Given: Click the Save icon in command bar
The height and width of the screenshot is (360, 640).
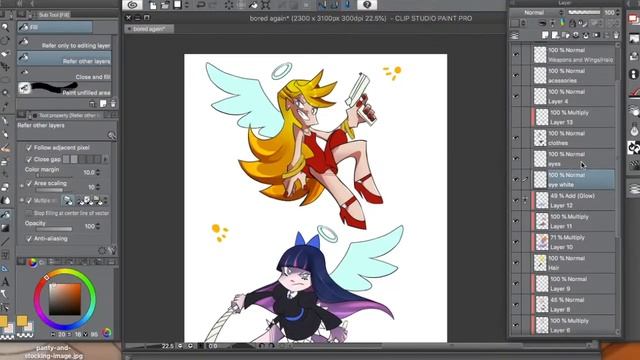Looking at the screenshot, I should 178,5.
